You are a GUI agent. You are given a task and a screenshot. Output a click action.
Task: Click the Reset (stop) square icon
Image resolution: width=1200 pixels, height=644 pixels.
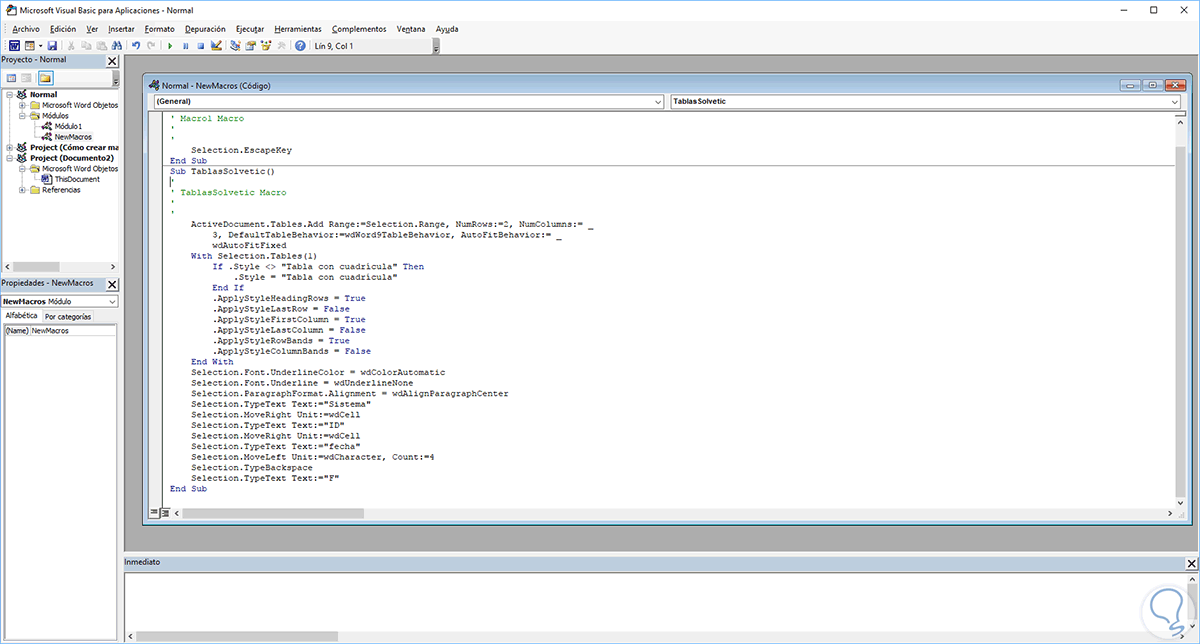tap(201, 46)
